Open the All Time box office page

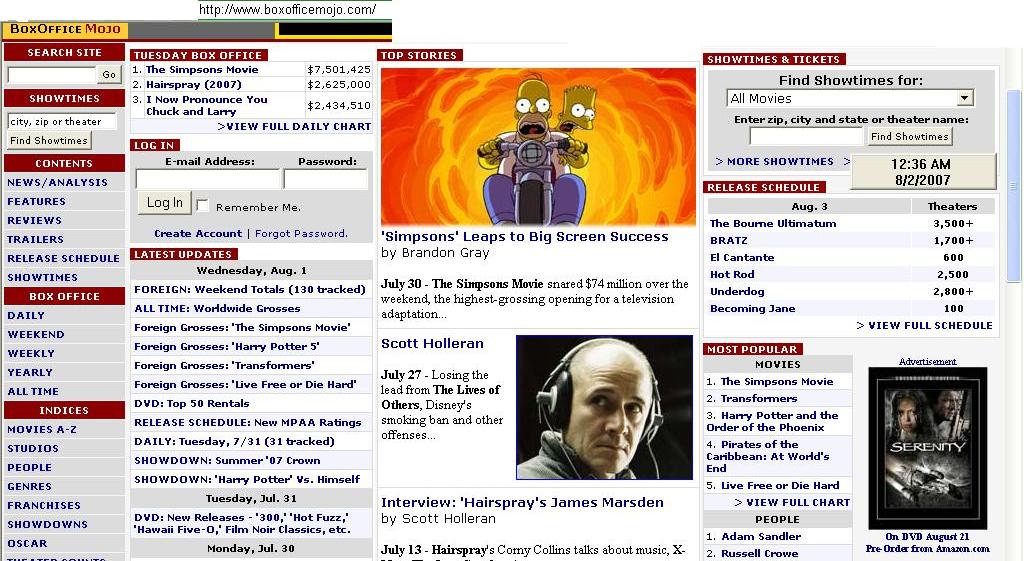click(33, 391)
